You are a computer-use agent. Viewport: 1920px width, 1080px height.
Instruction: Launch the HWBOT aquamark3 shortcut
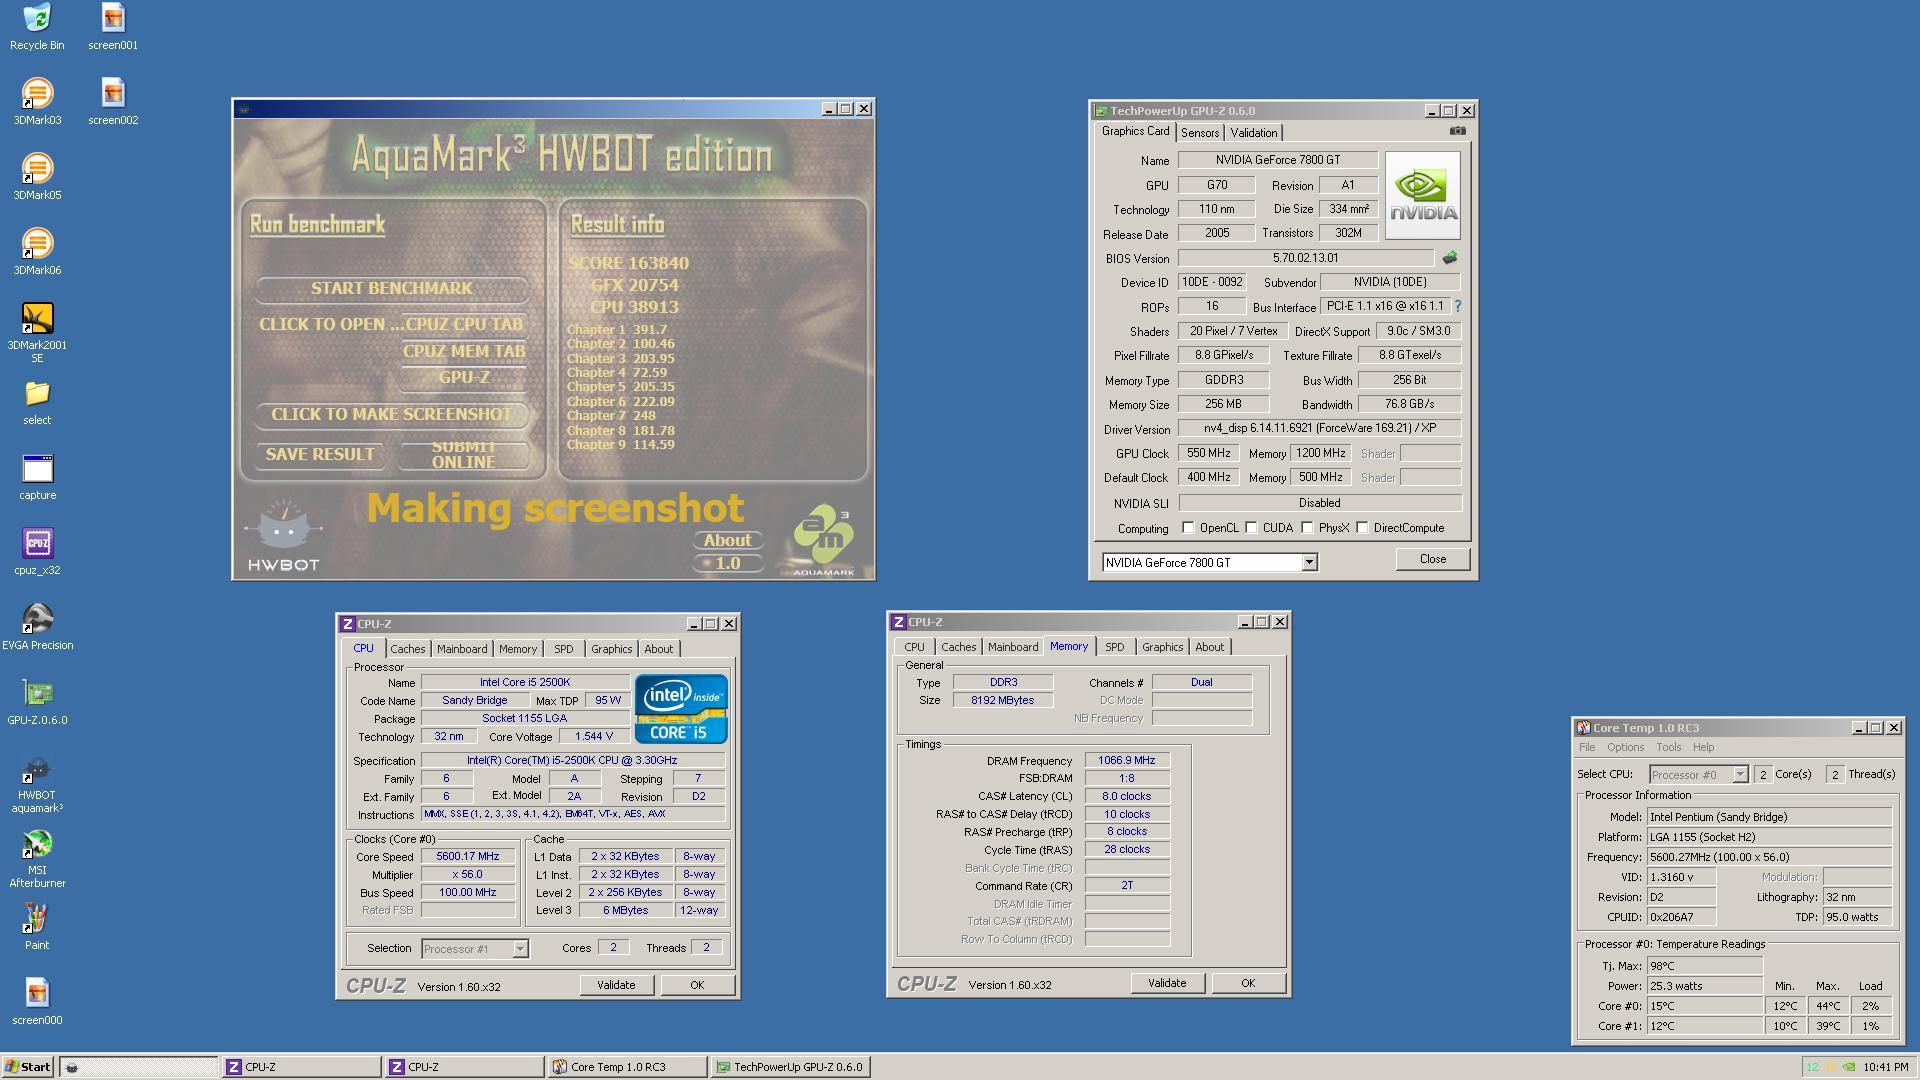[x=37, y=784]
